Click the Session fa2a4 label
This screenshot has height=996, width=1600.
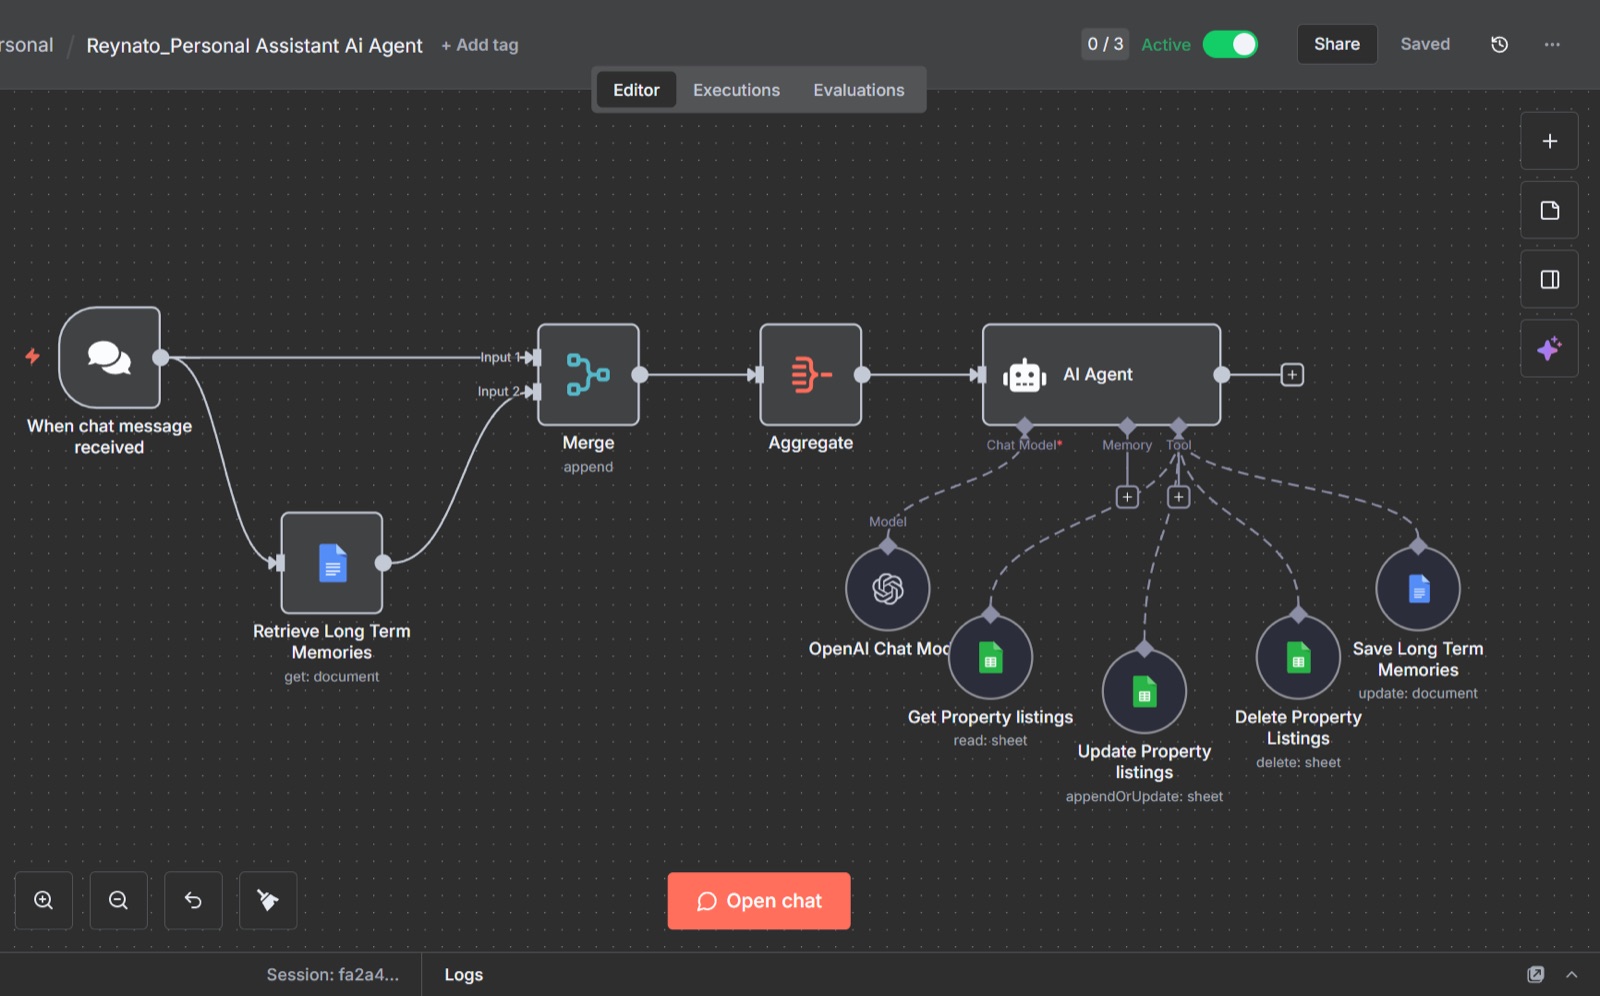332,974
